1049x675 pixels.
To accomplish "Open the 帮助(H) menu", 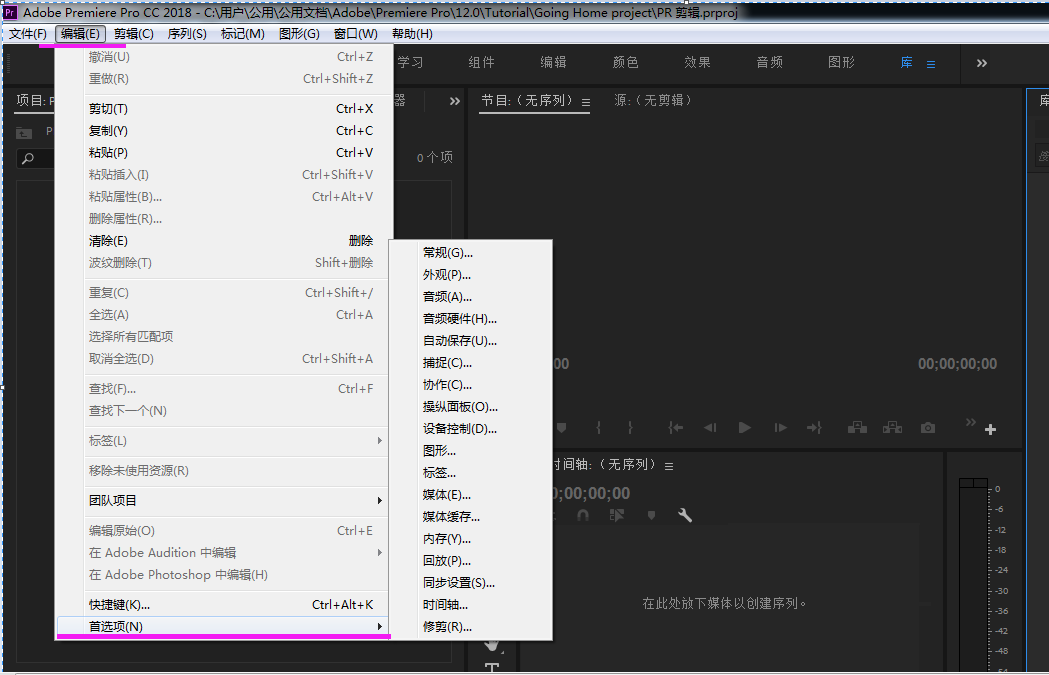I will pos(412,33).
